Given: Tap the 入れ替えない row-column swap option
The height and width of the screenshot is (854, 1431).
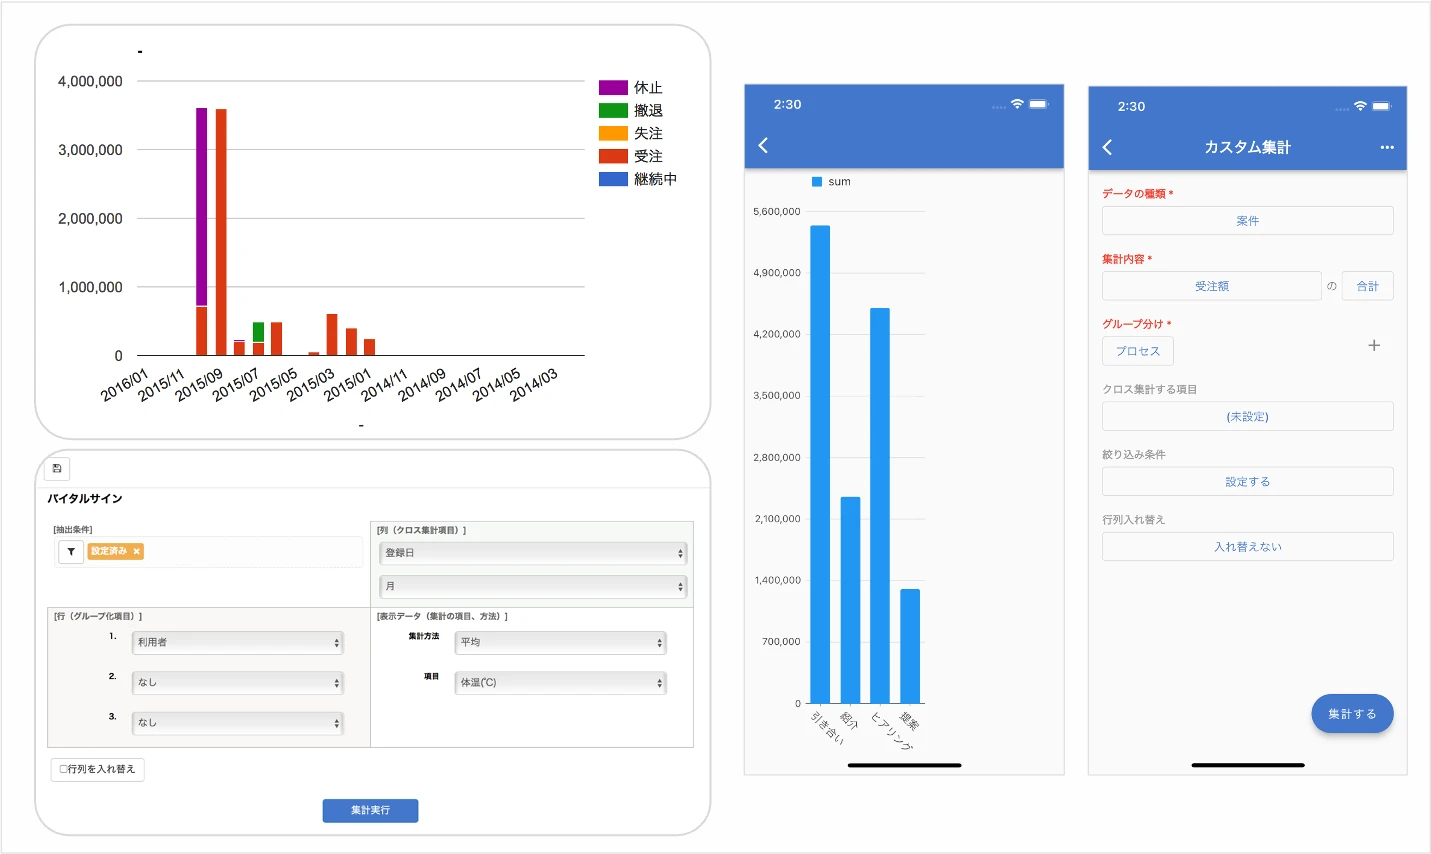Looking at the screenshot, I should [1247, 547].
